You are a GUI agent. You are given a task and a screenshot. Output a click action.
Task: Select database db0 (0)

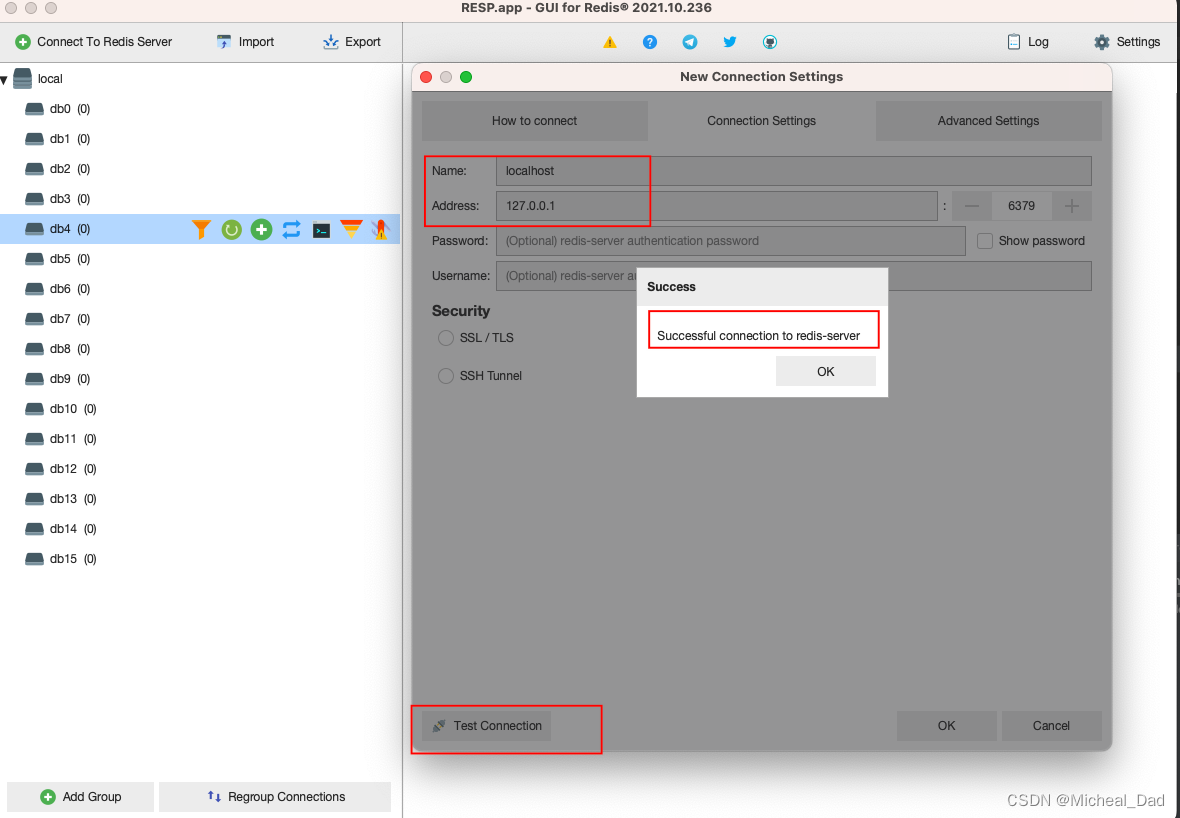(x=58, y=109)
